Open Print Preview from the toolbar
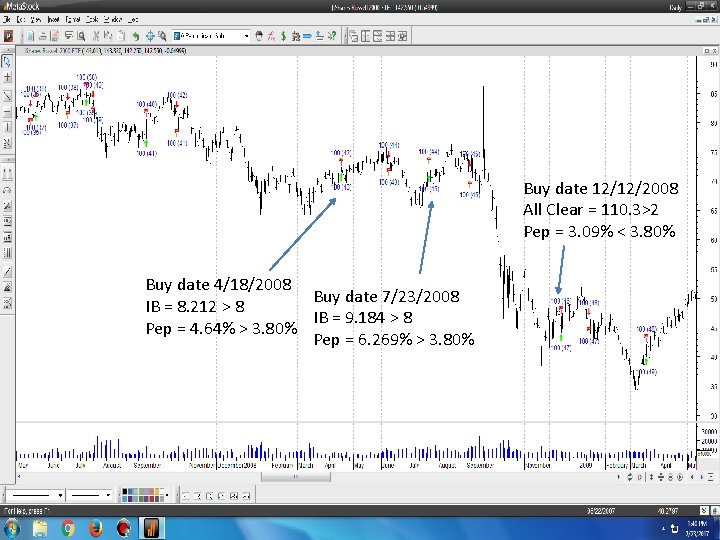Viewport: 720px width, 540px height. tap(81, 36)
